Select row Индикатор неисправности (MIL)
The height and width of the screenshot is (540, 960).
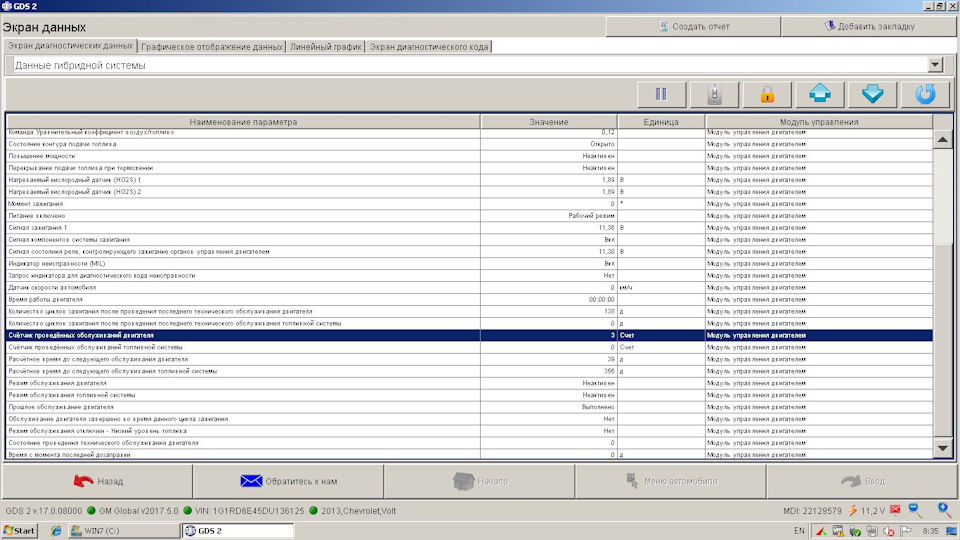click(470, 263)
